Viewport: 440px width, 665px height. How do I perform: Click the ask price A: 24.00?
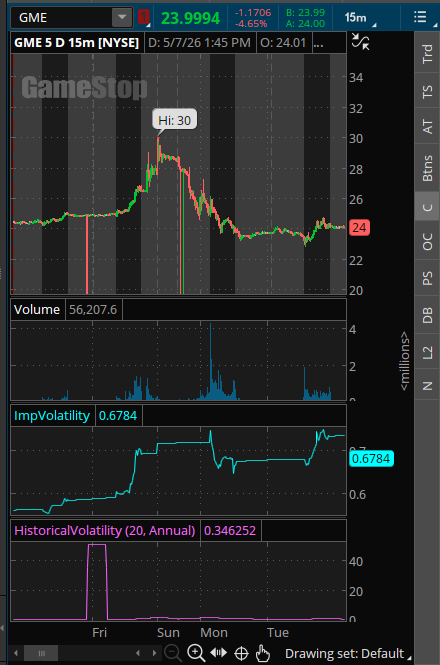coord(305,24)
